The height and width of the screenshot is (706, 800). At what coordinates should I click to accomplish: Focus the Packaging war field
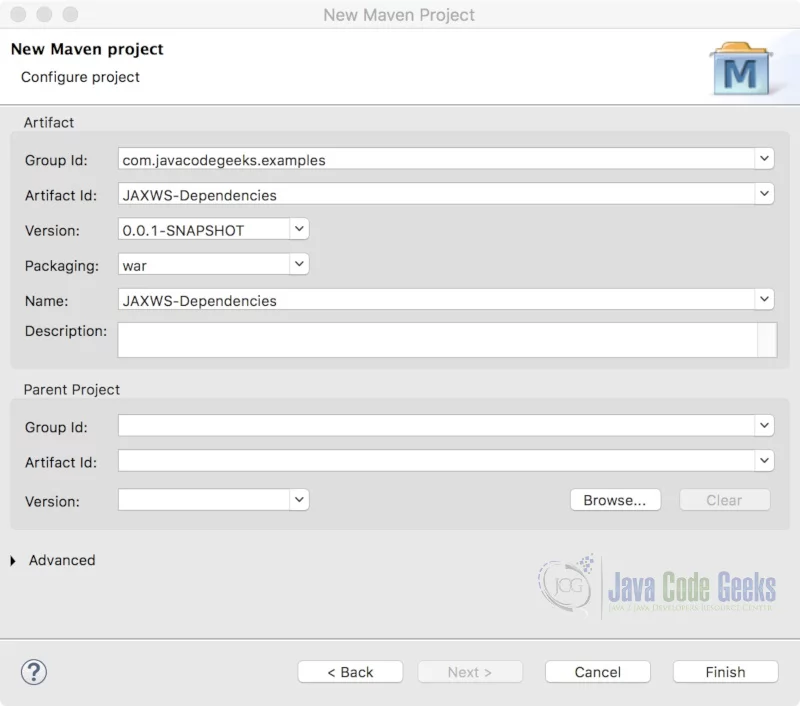204,265
